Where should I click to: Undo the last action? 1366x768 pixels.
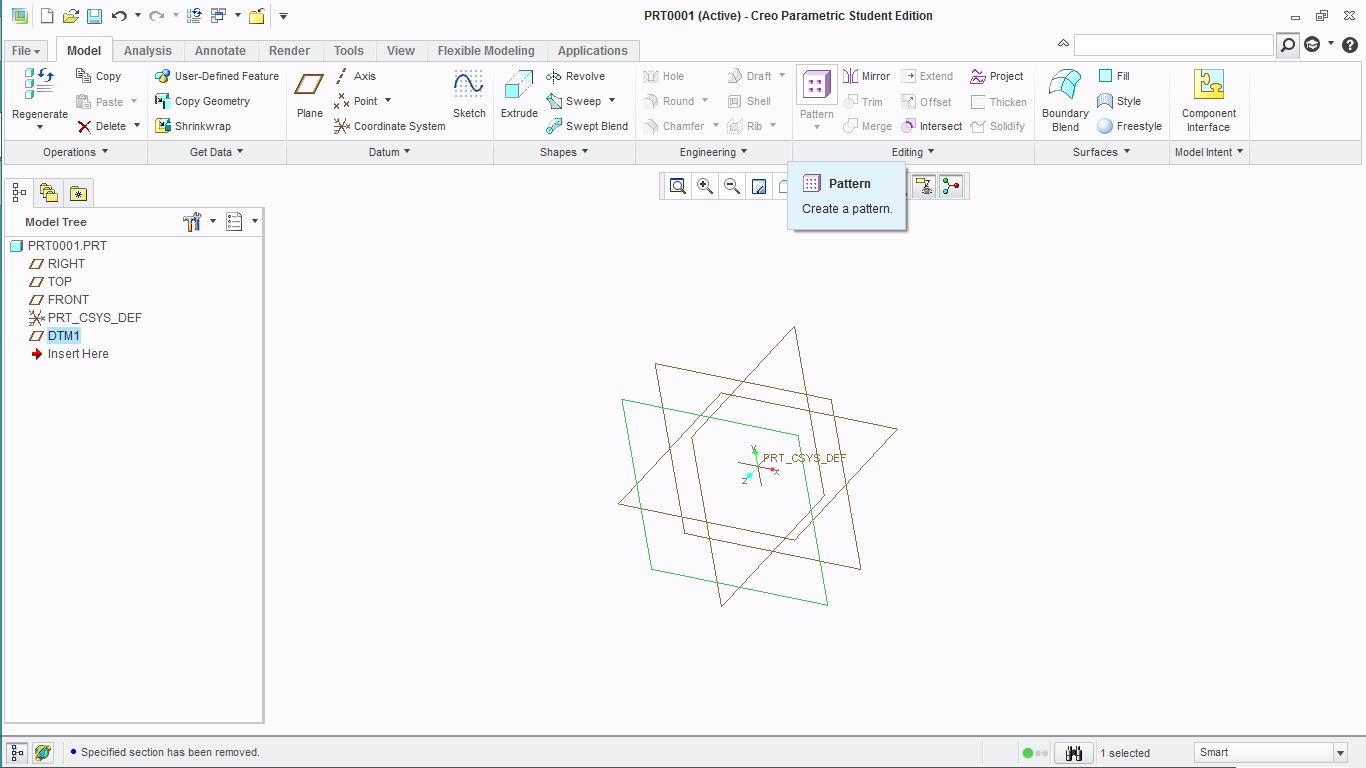pos(119,16)
